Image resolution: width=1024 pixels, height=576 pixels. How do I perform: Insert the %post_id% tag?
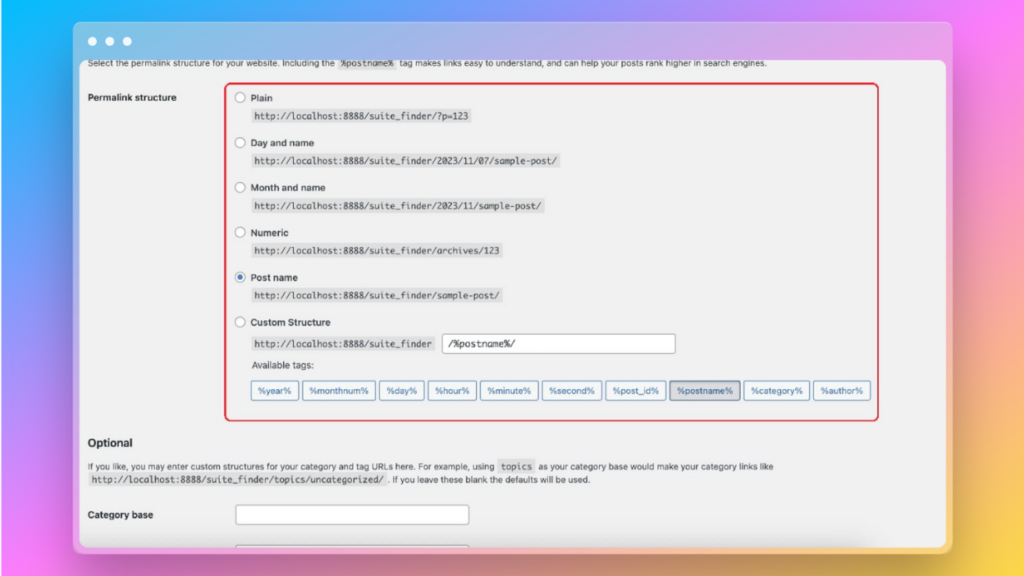pos(635,391)
